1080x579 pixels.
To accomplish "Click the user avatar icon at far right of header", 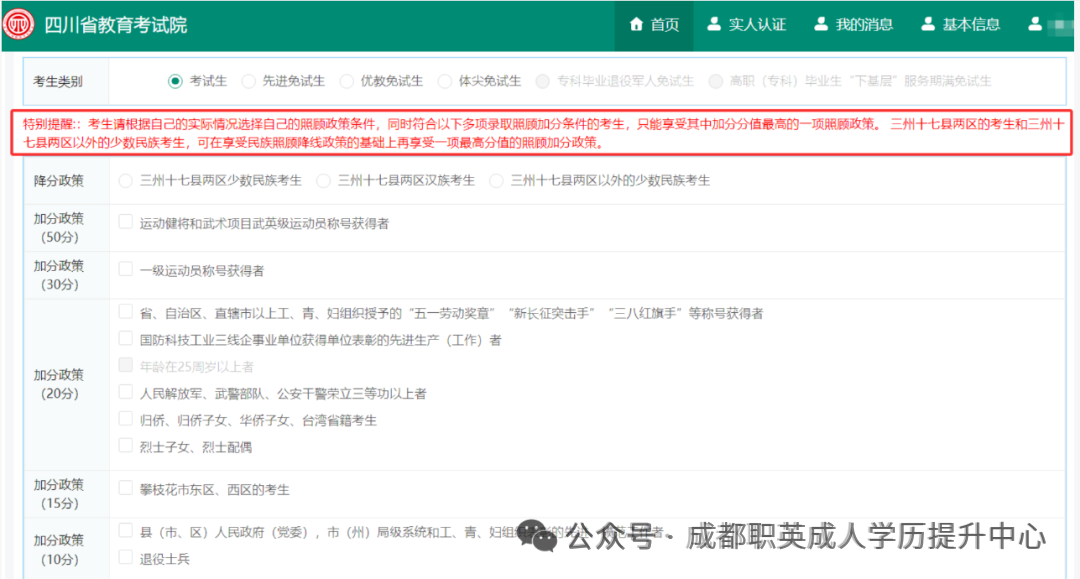I will tap(1035, 24).
